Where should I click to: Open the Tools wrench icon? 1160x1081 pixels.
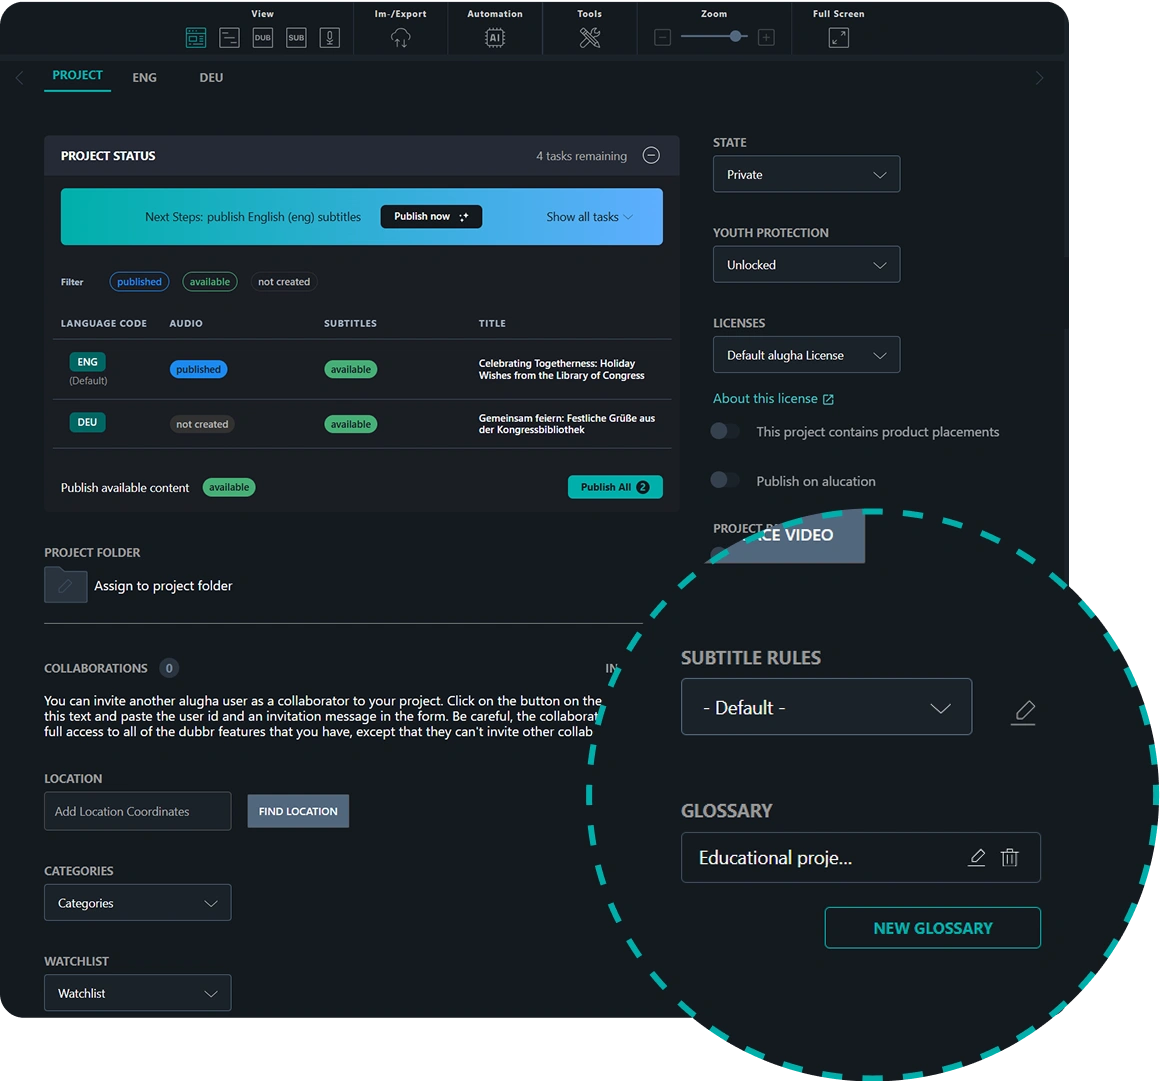590,38
